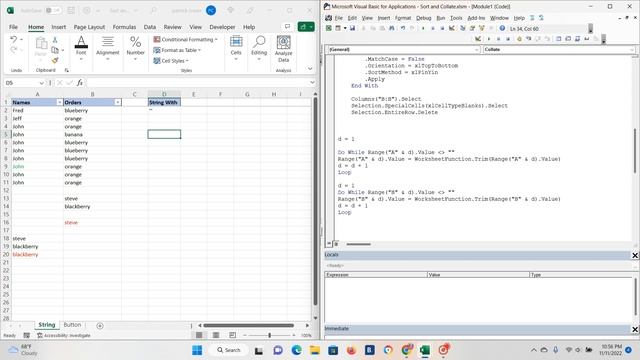Open the Tools menu in VBA editor
640x360 pixels.
point(456,18)
